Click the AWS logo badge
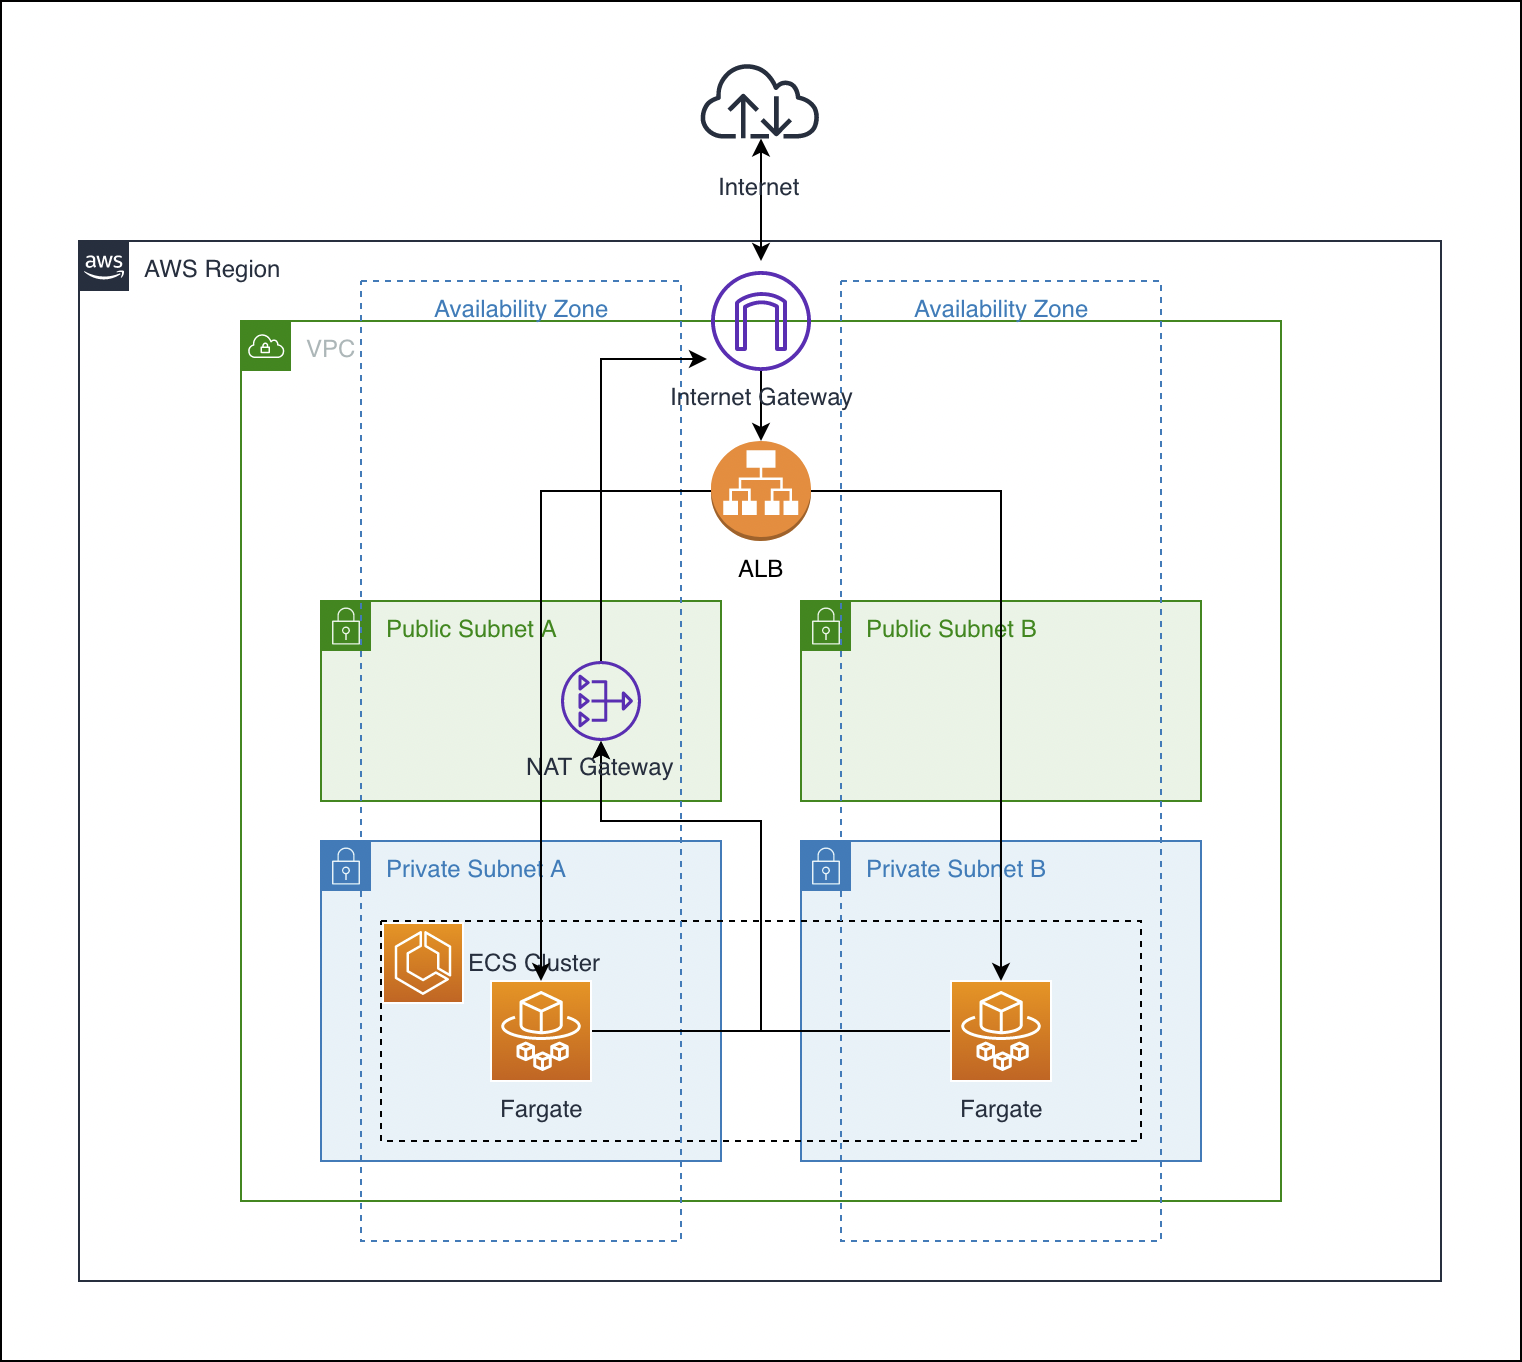The image size is (1522, 1362). pos(104,266)
